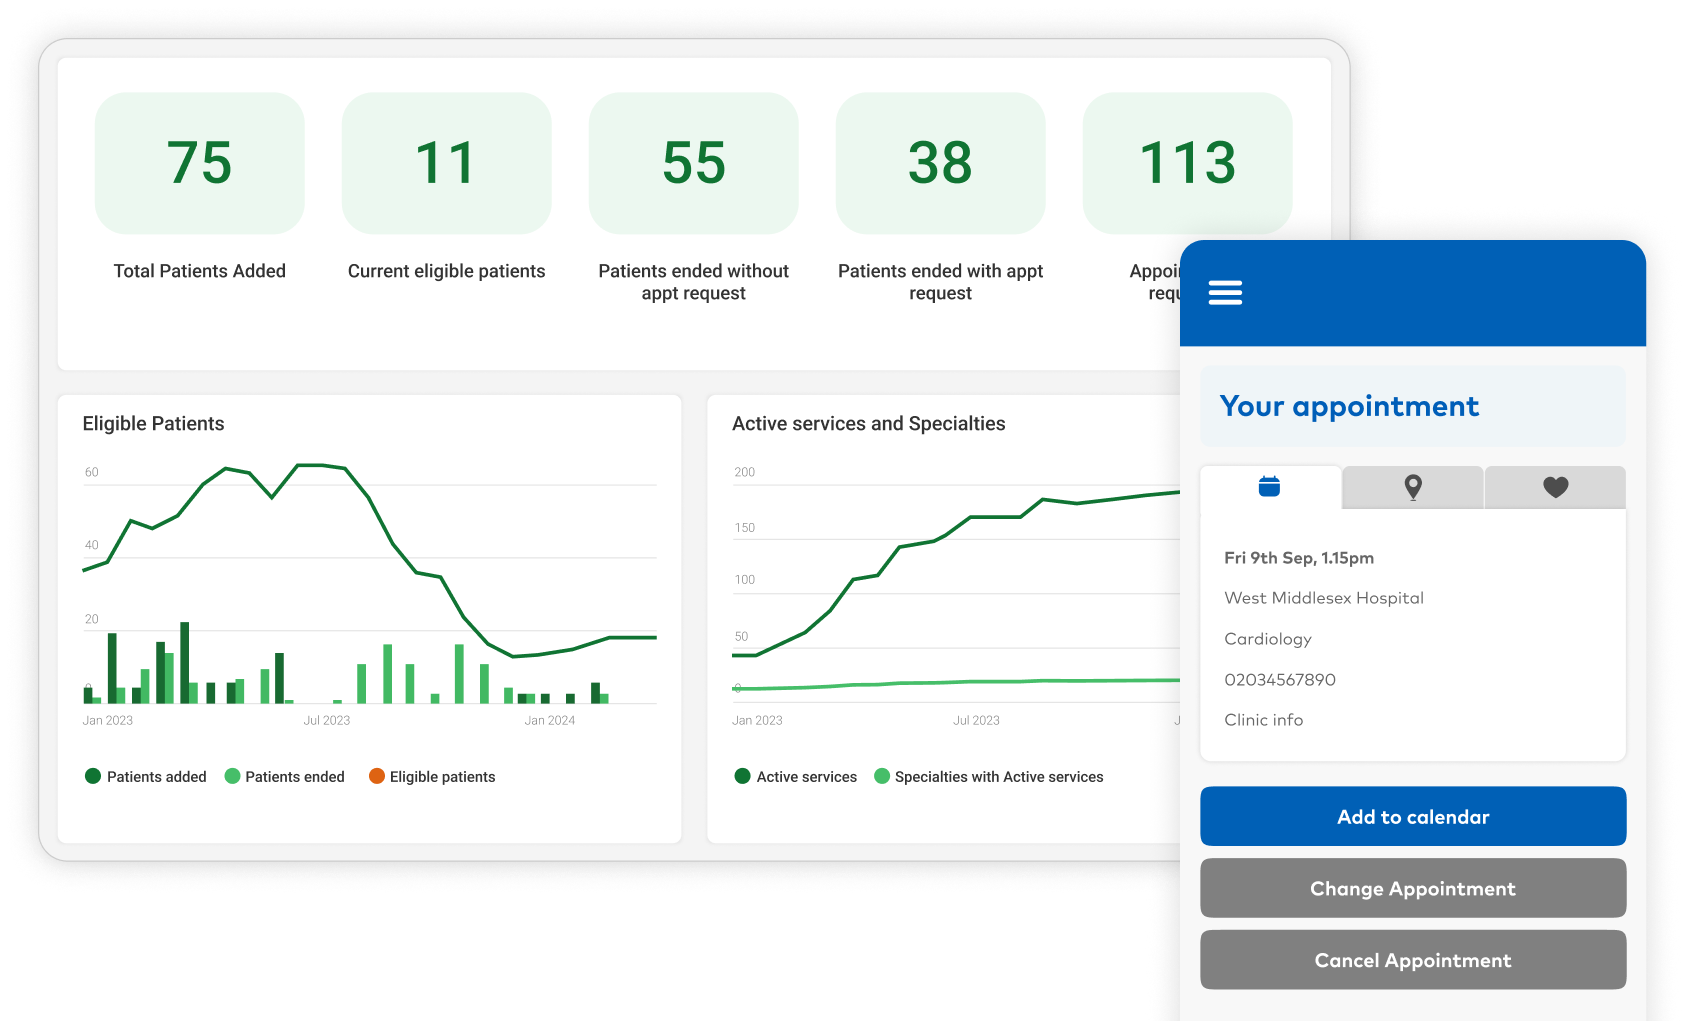Image resolution: width=1683 pixels, height=1021 pixels.
Task: Expand the Eligible Patients chart panel
Action: coord(370,617)
